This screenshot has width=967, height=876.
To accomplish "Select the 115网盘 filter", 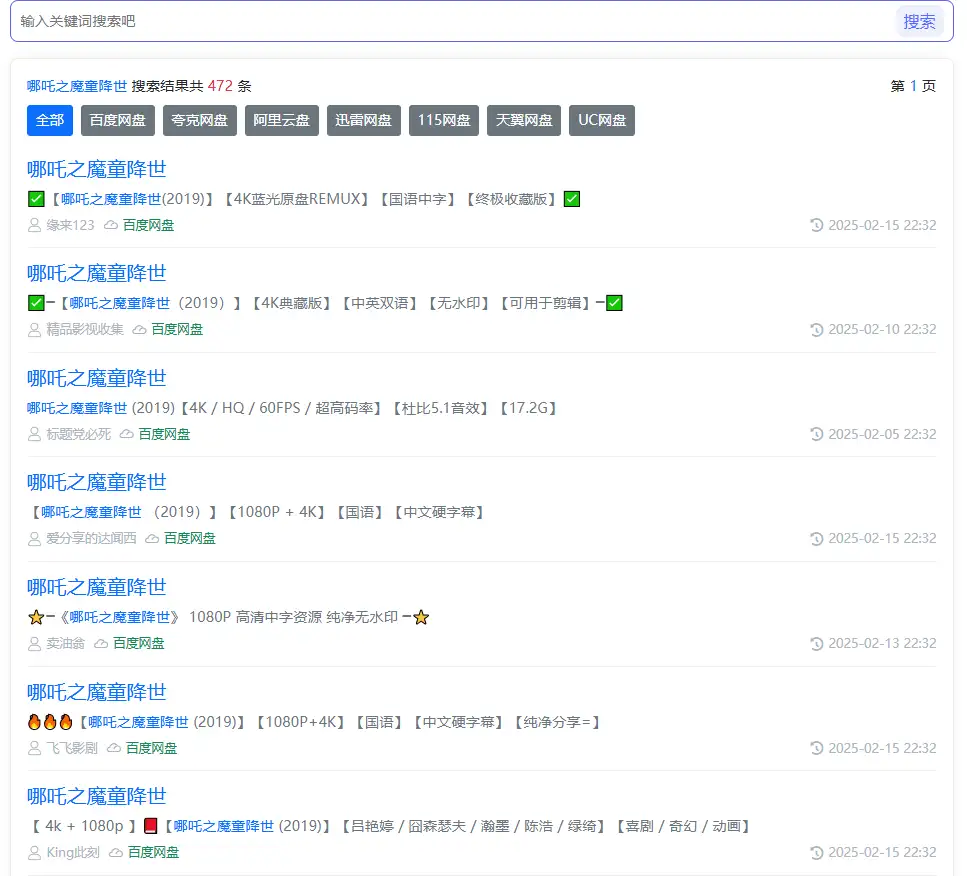I will [444, 121].
